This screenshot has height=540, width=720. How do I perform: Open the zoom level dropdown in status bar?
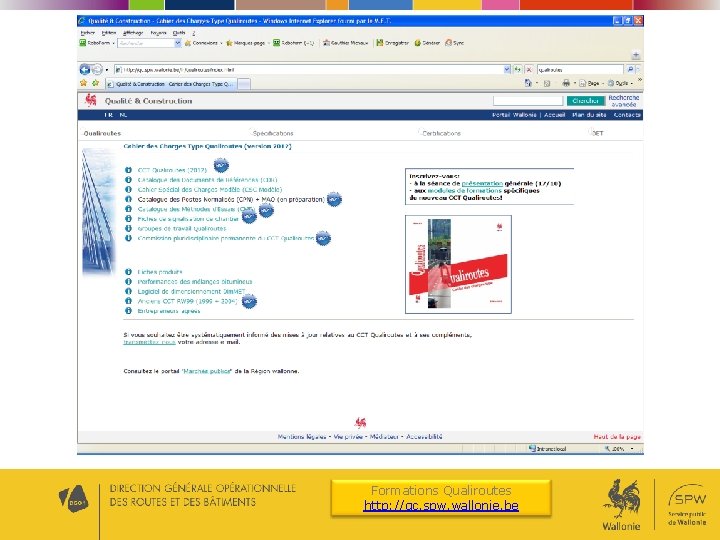point(632,449)
